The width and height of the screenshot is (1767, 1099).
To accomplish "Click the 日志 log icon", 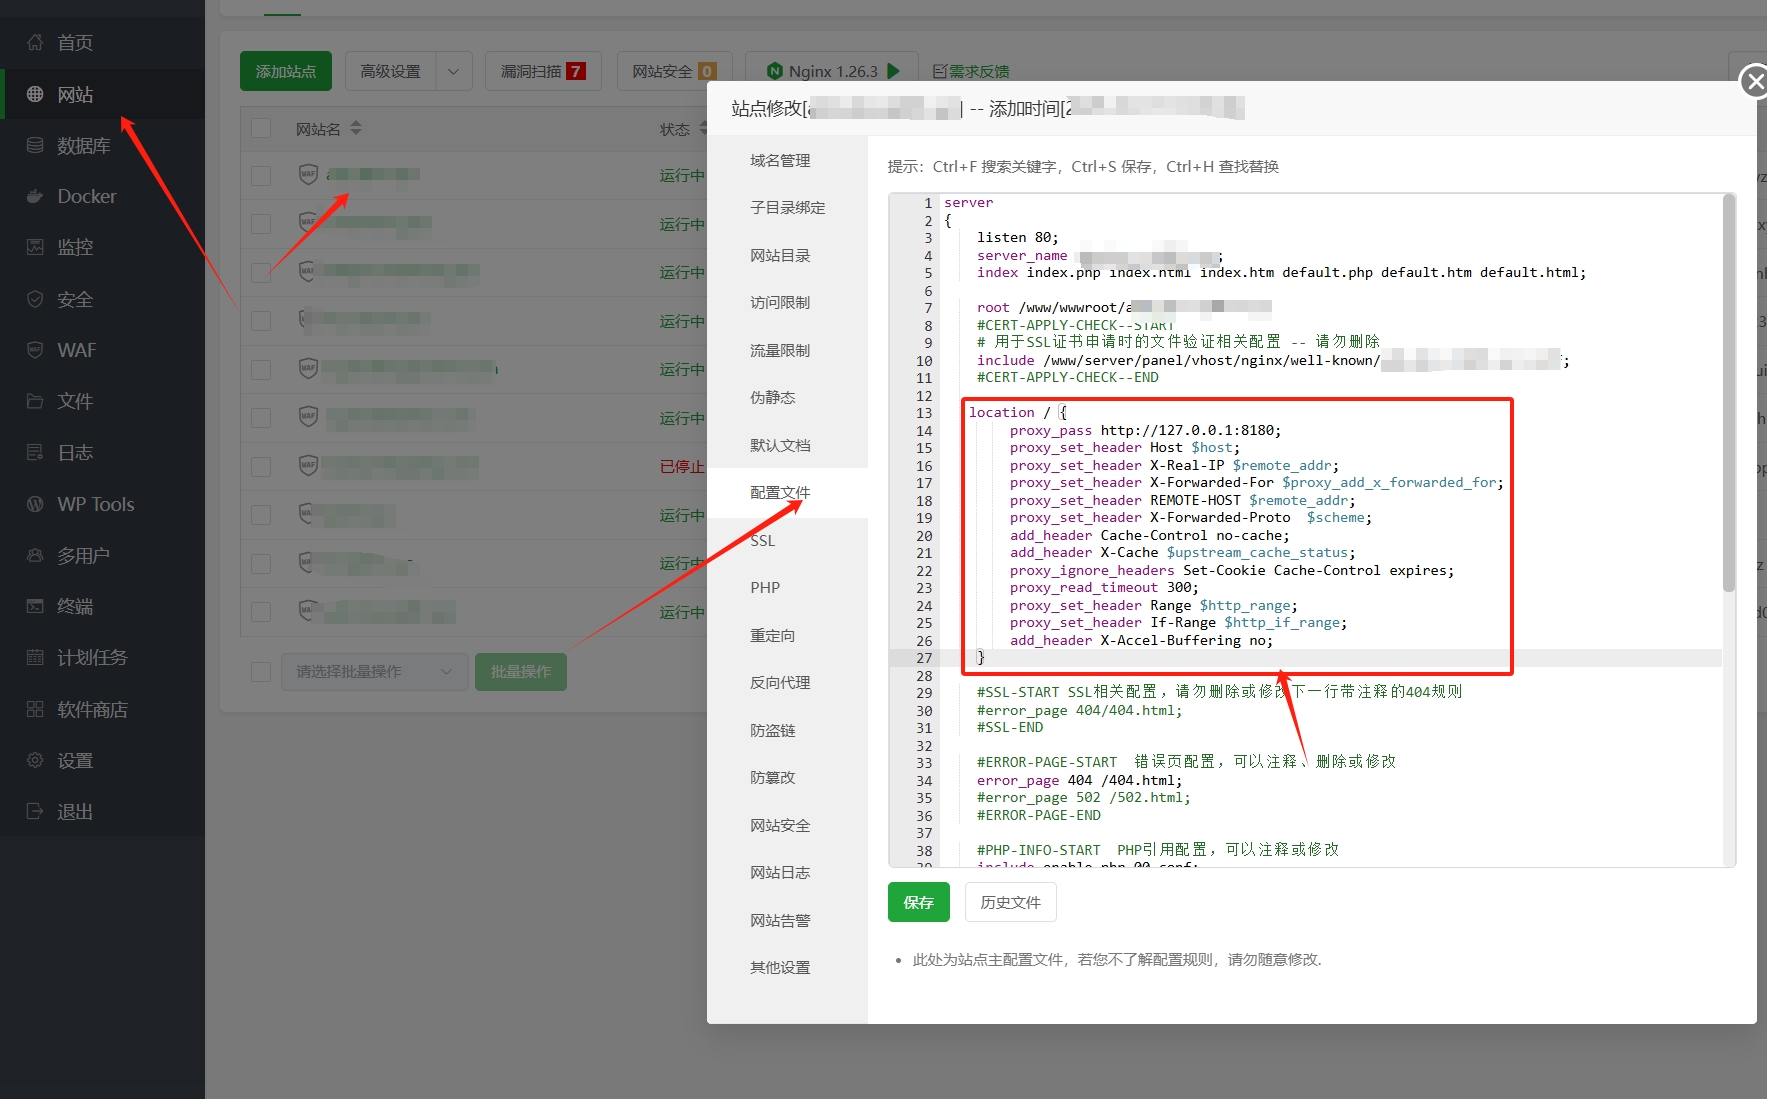I will (x=35, y=452).
